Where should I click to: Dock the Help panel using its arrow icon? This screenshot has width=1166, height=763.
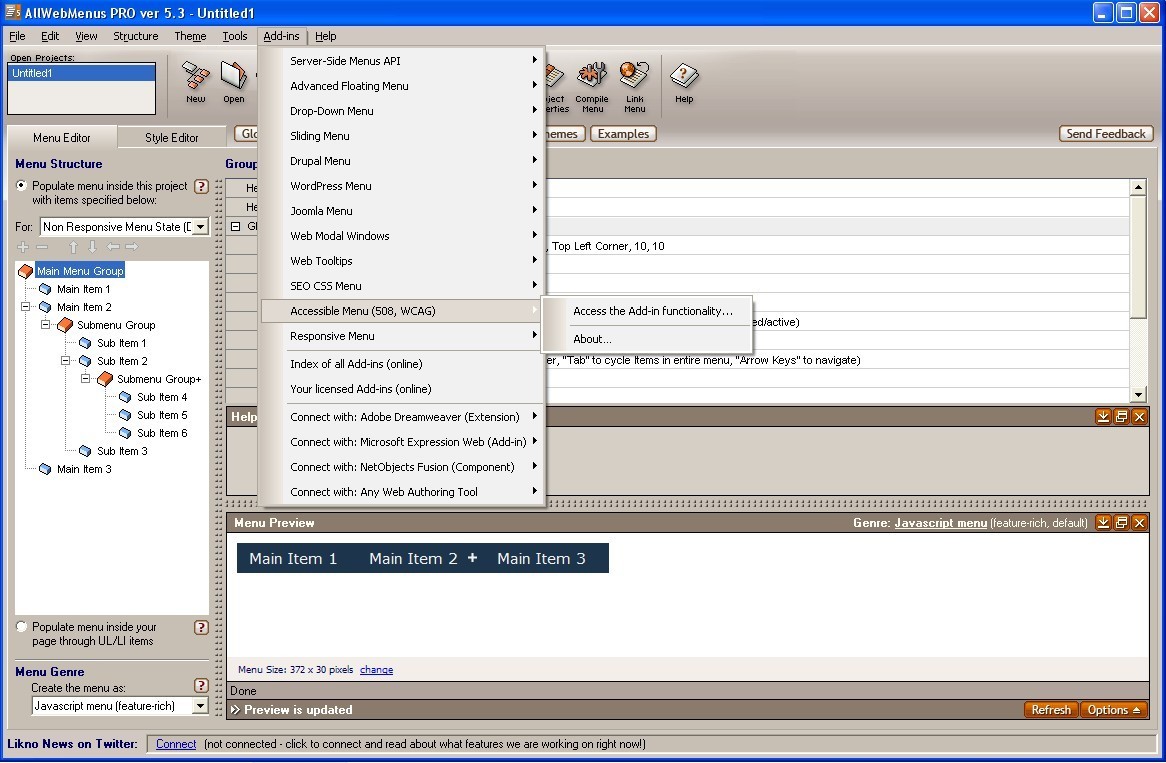point(1103,416)
